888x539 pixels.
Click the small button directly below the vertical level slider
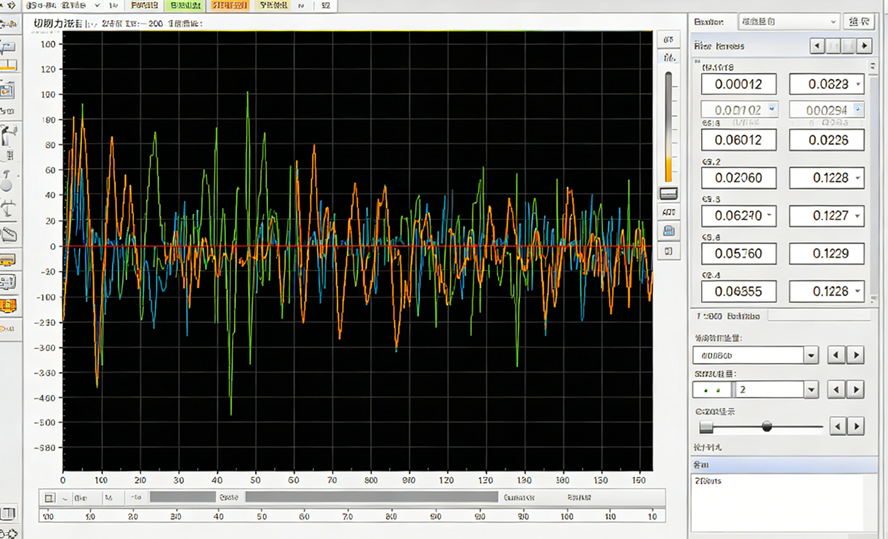668,193
